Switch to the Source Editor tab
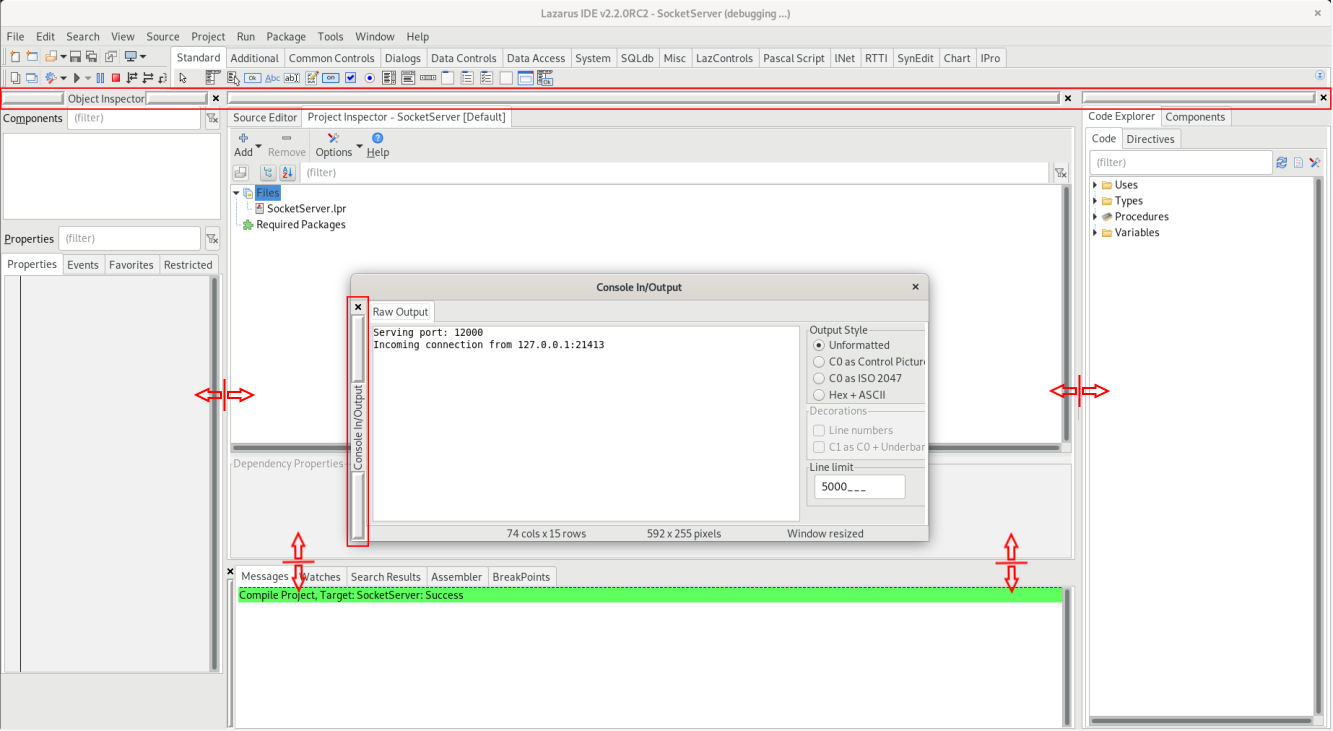This screenshot has height=731, width=1333. coord(265,117)
